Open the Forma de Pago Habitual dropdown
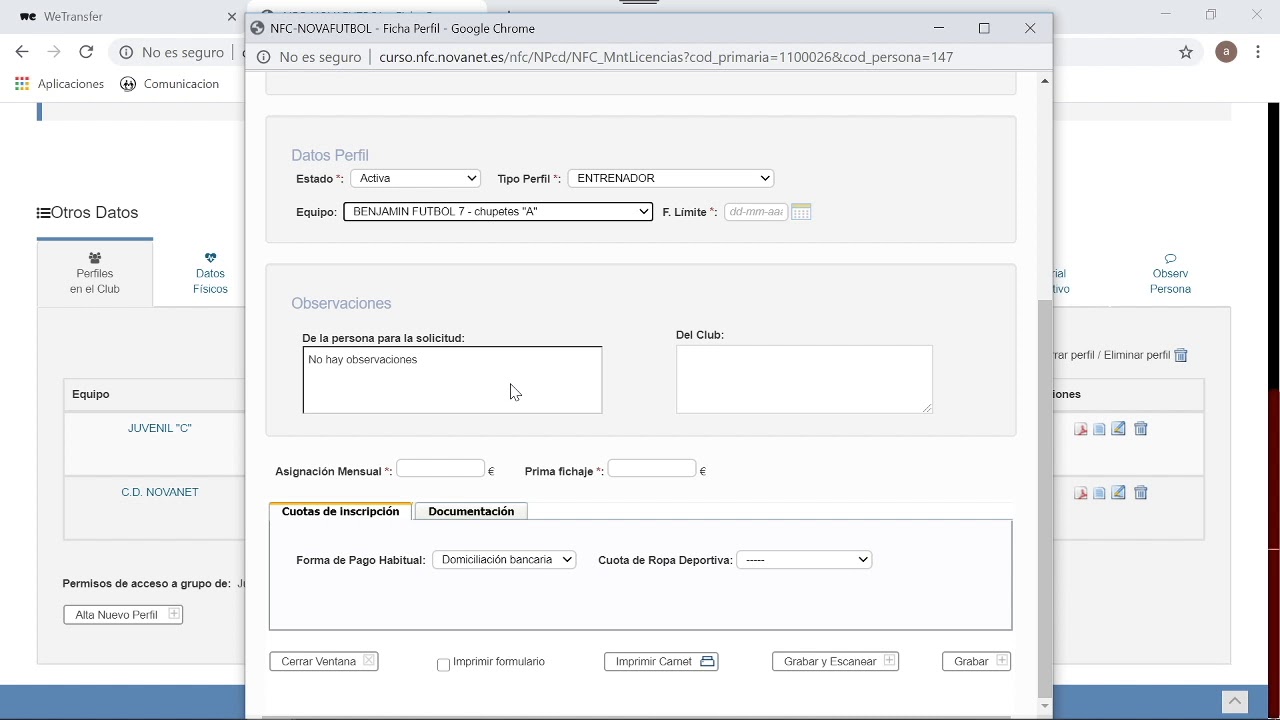The width and height of the screenshot is (1280, 720). tap(504, 560)
